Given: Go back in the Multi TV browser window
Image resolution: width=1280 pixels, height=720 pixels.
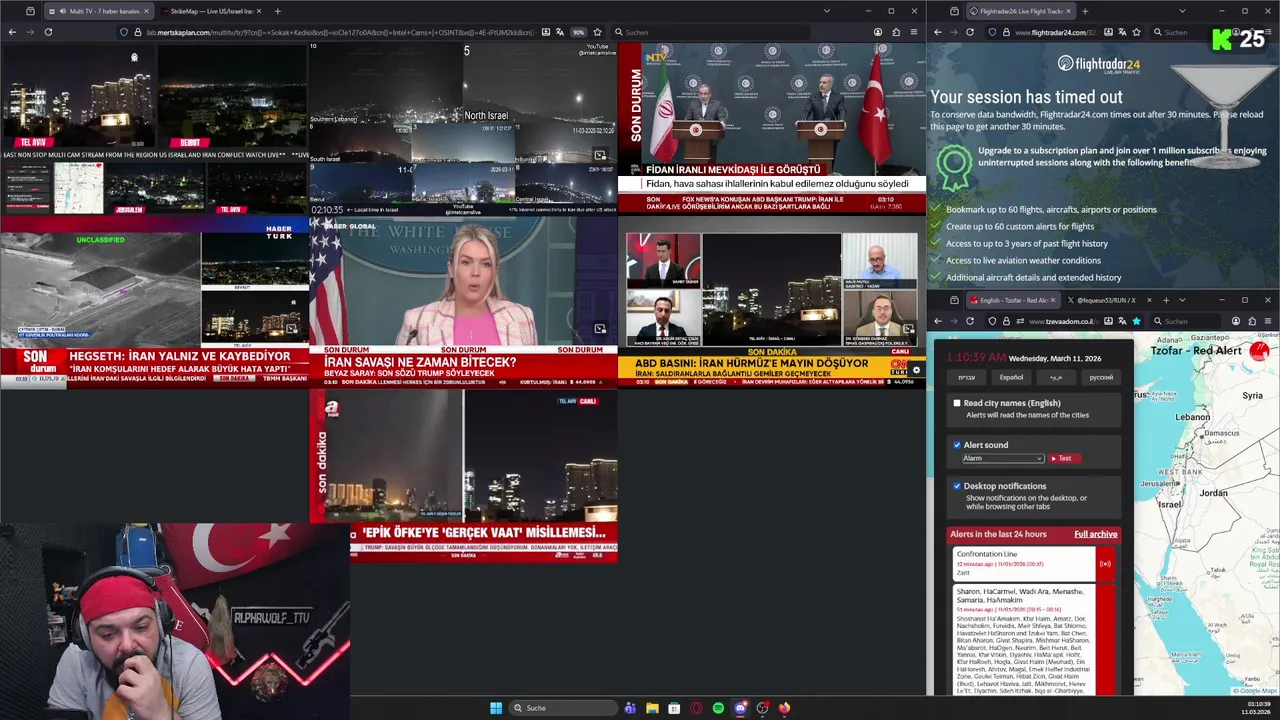Looking at the screenshot, I should click(12, 32).
